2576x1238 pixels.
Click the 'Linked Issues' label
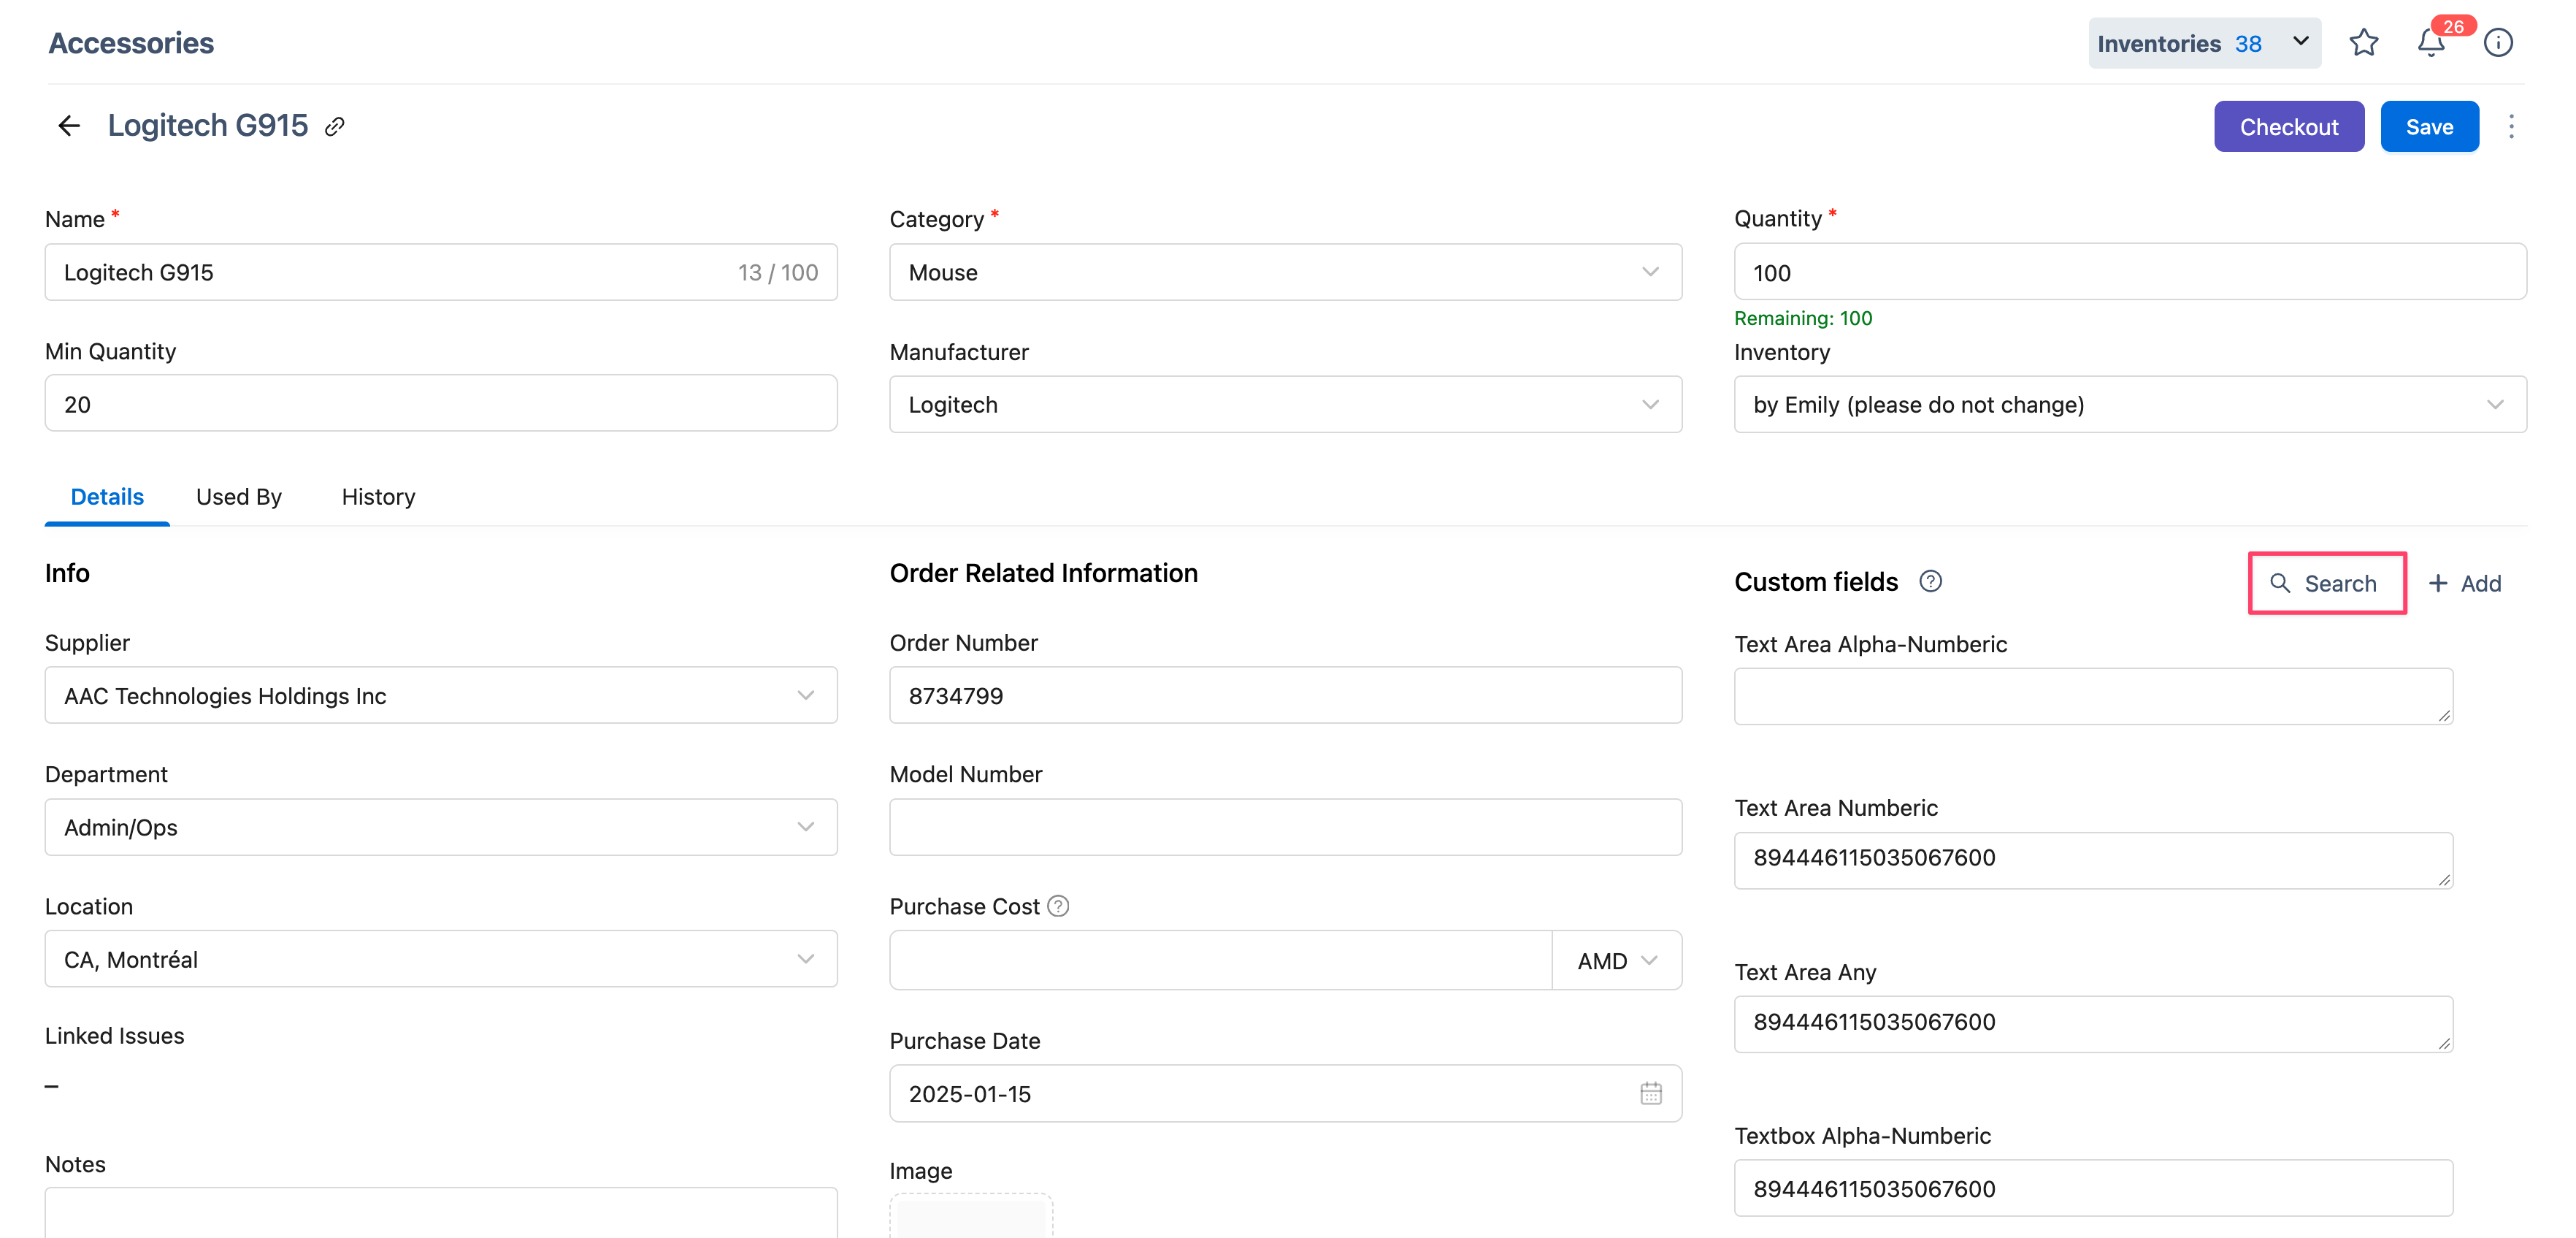(114, 1035)
